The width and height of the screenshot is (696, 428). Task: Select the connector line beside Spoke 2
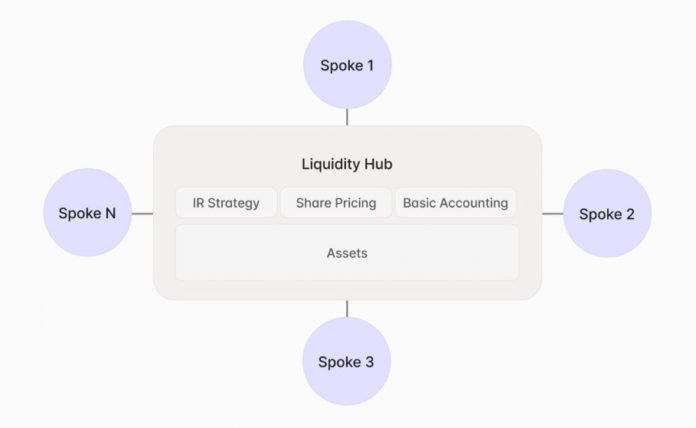pos(552,213)
